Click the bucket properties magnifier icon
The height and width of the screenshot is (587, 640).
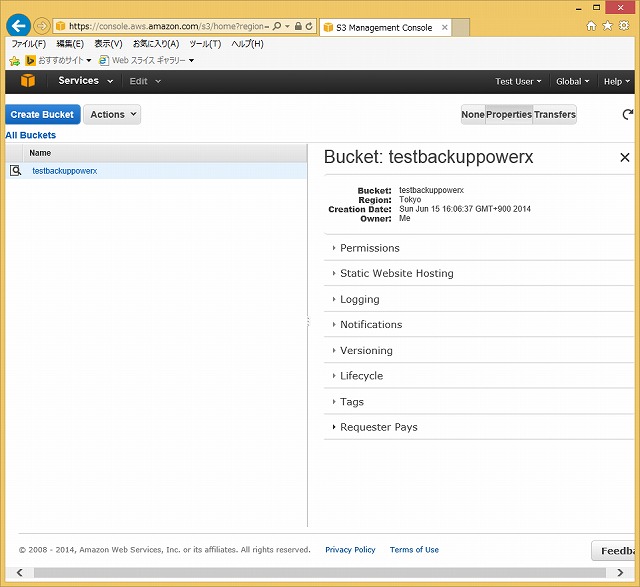15,171
